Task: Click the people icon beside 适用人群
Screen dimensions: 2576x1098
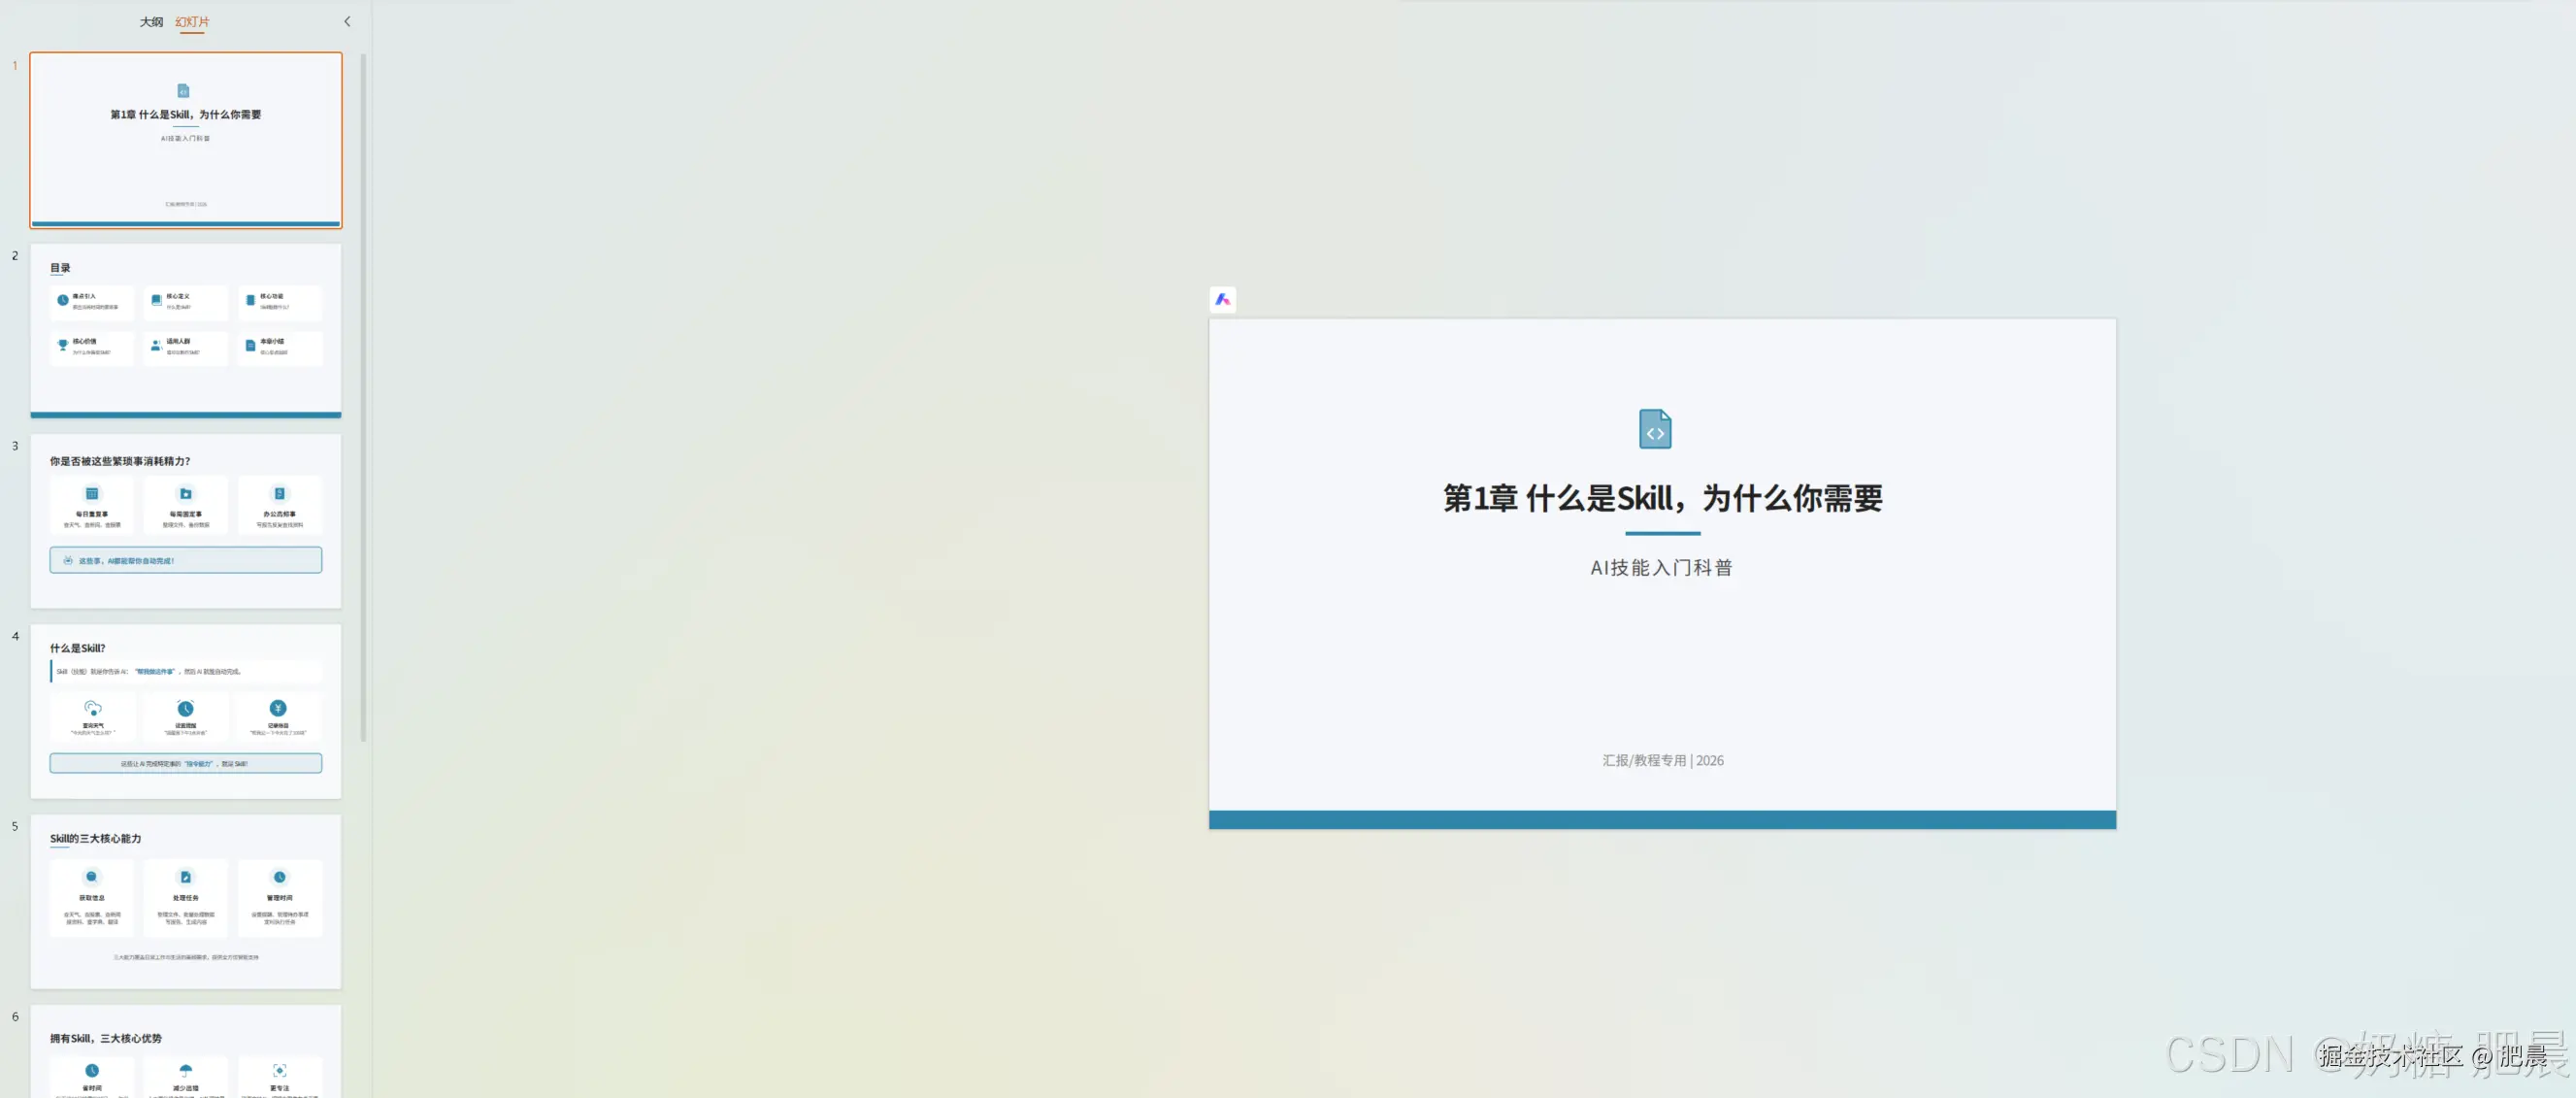Action: point(155,344)
